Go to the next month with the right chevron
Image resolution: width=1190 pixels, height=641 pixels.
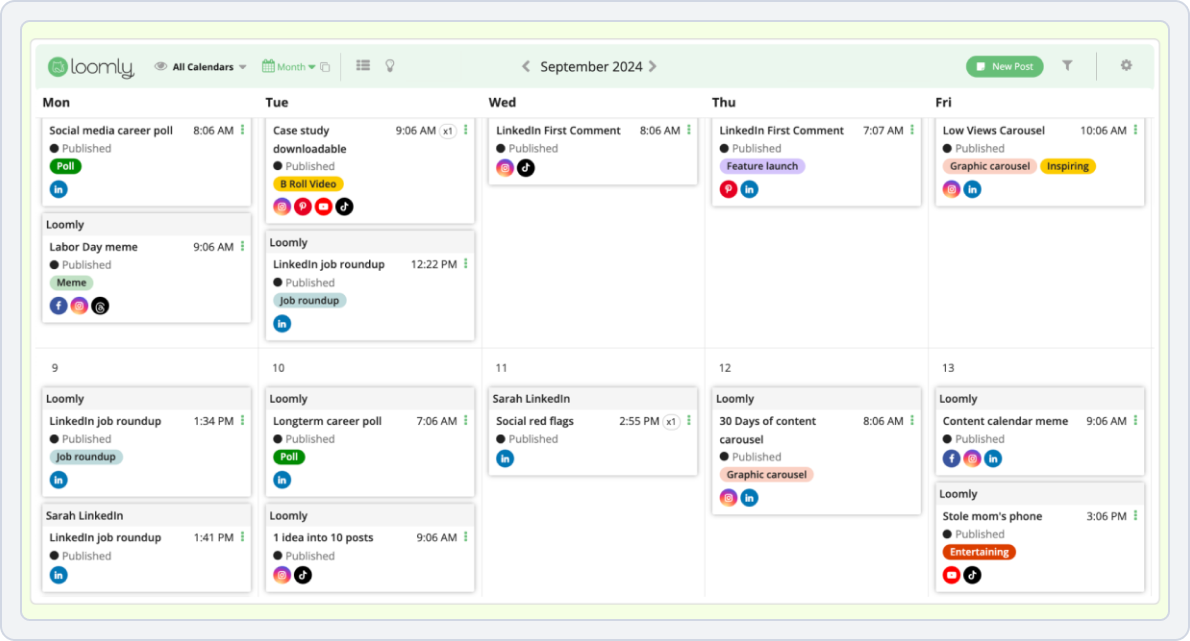point(653,66)
